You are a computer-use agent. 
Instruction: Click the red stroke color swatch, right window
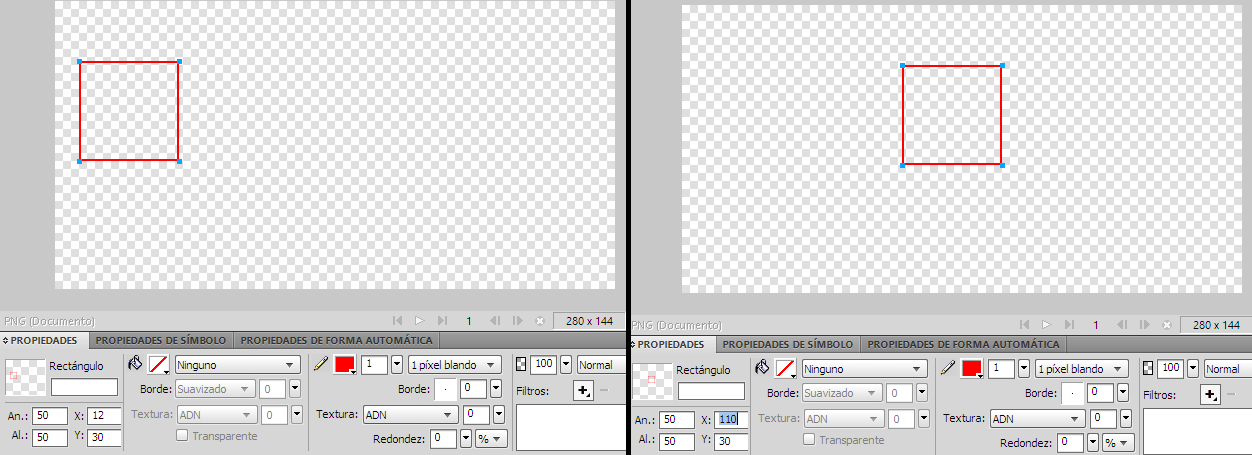point(971,369)
